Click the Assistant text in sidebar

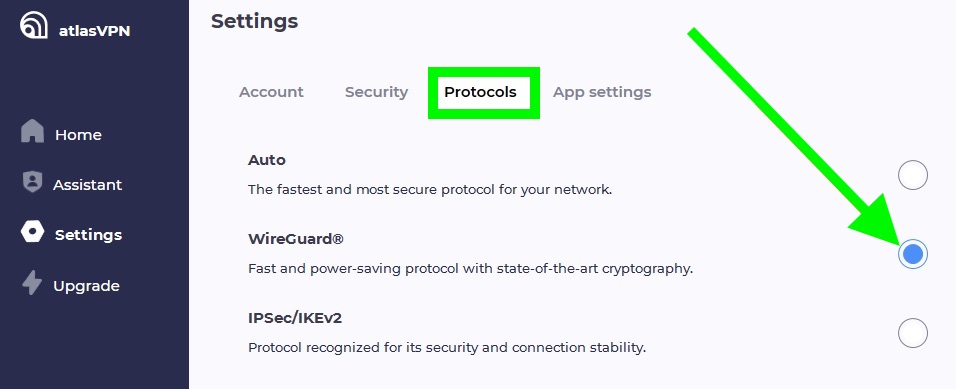click(87, 185)
